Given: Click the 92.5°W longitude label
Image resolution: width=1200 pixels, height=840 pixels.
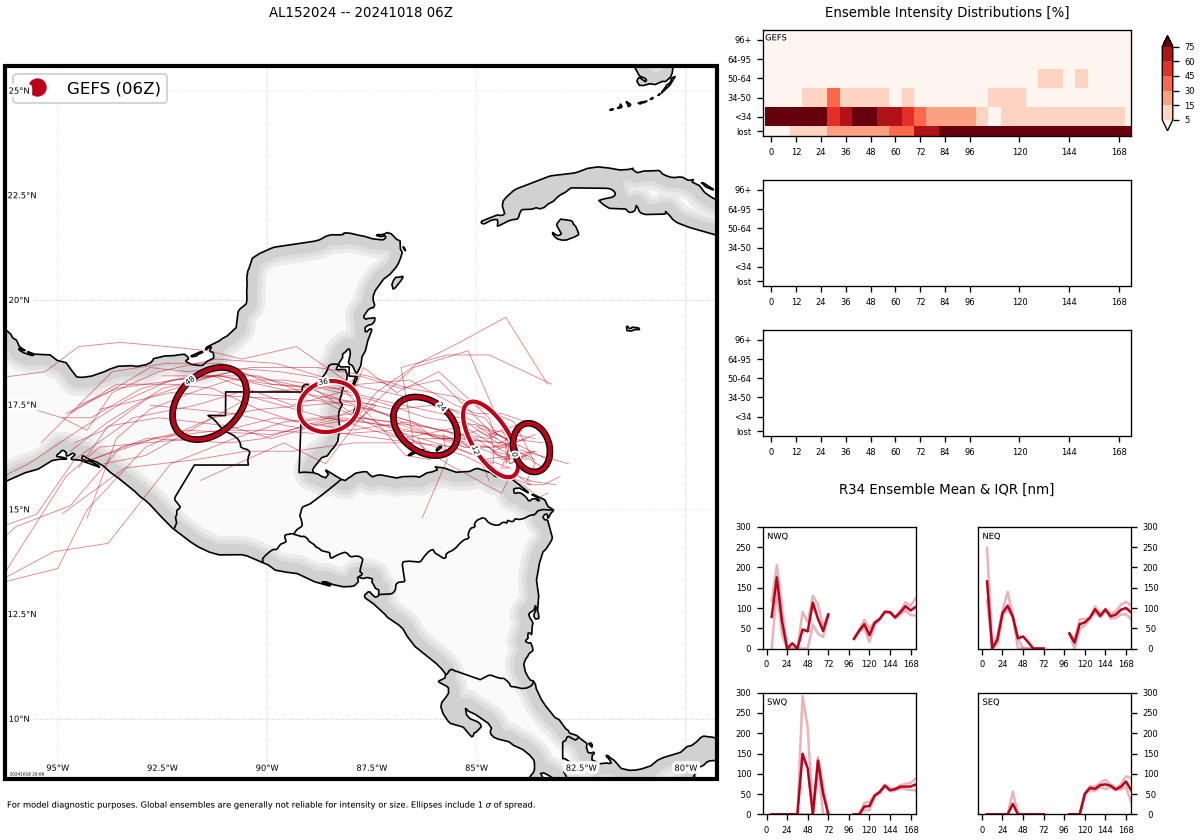Looking at the screenshot, I should pos(162,768).
